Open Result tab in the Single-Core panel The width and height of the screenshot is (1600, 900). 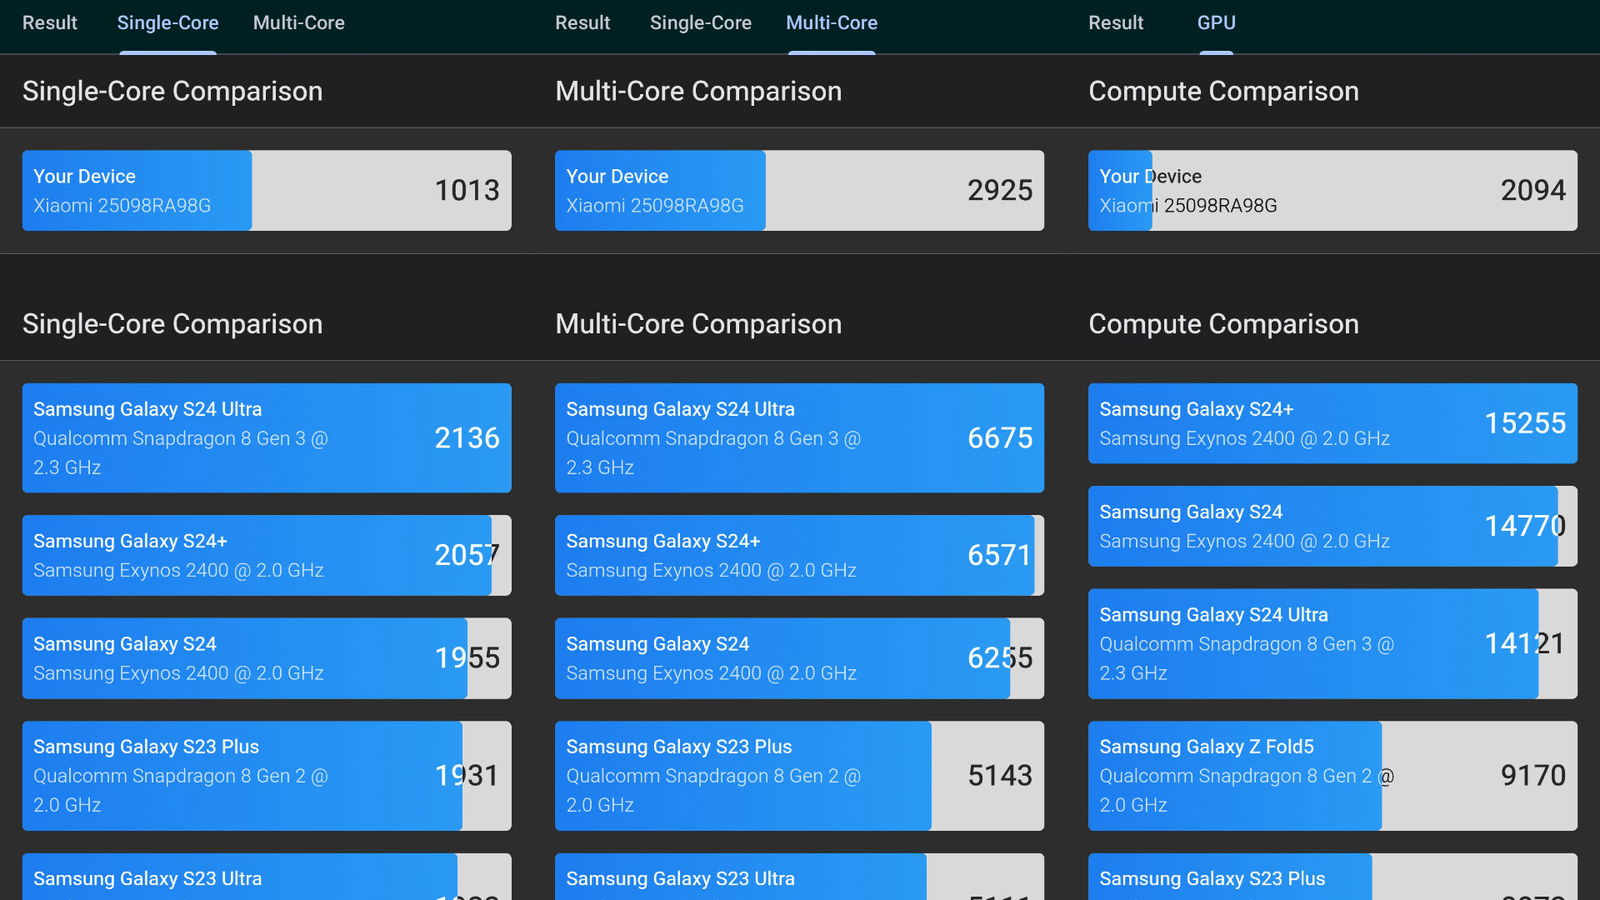coord(50,23)
